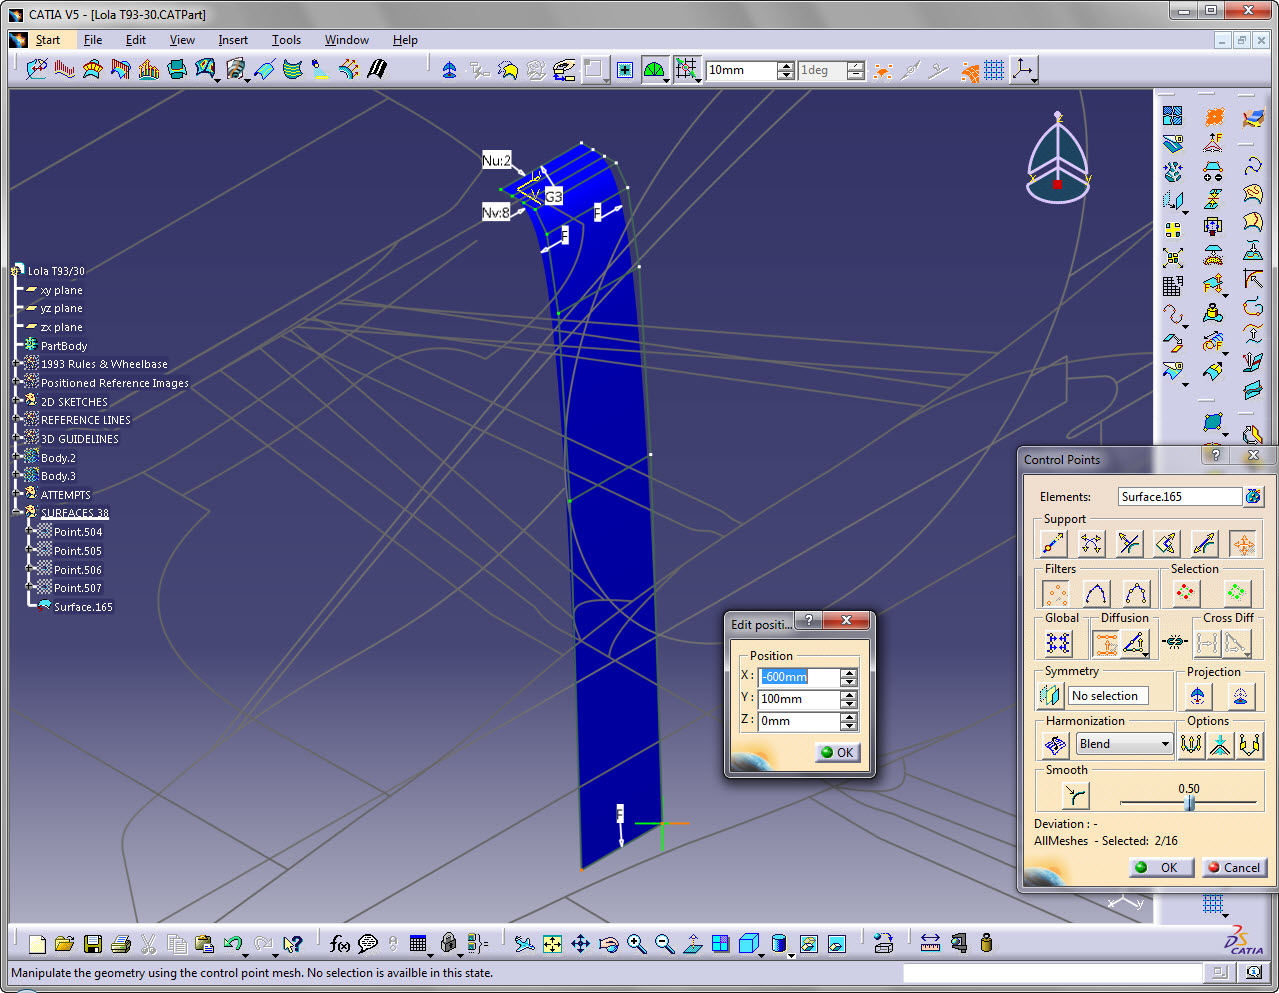1279x993 pixels.
Task: Click Cancel in Control Points panel
Action: pos(1234,867)
